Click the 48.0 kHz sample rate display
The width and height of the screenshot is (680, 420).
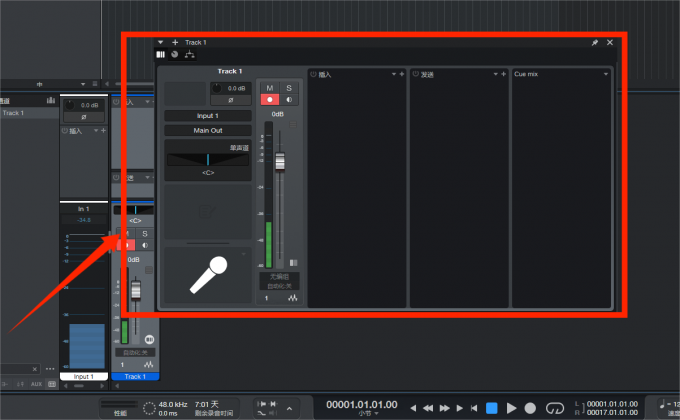tap(173, 404)
